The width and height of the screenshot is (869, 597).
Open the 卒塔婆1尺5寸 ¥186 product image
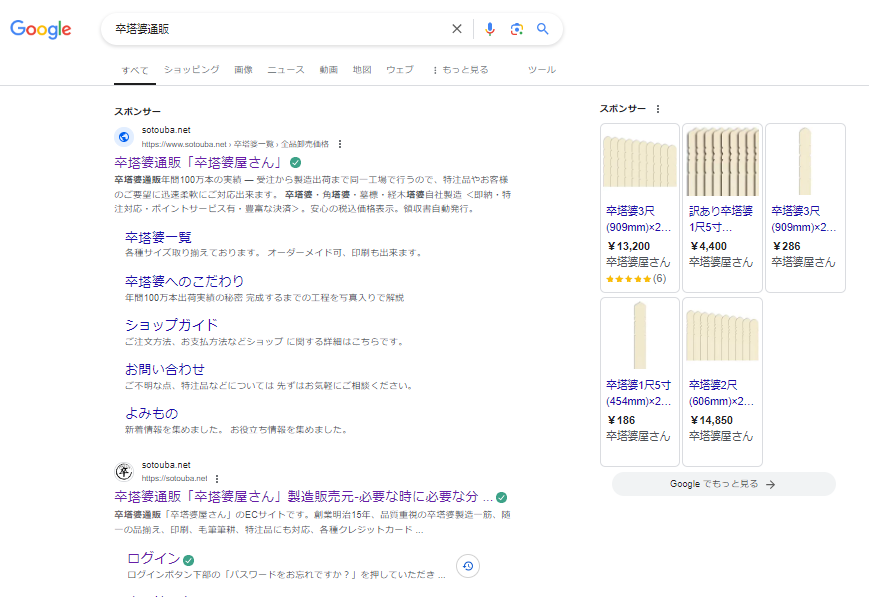[x=640, y=335]
